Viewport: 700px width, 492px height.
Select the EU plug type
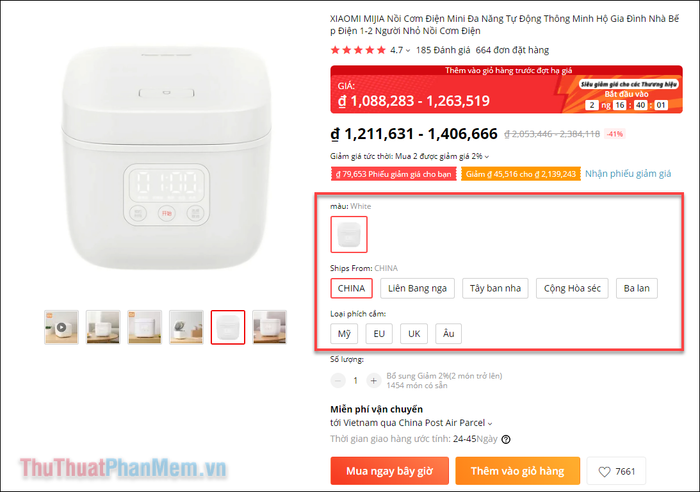click(x=379, y=334)
